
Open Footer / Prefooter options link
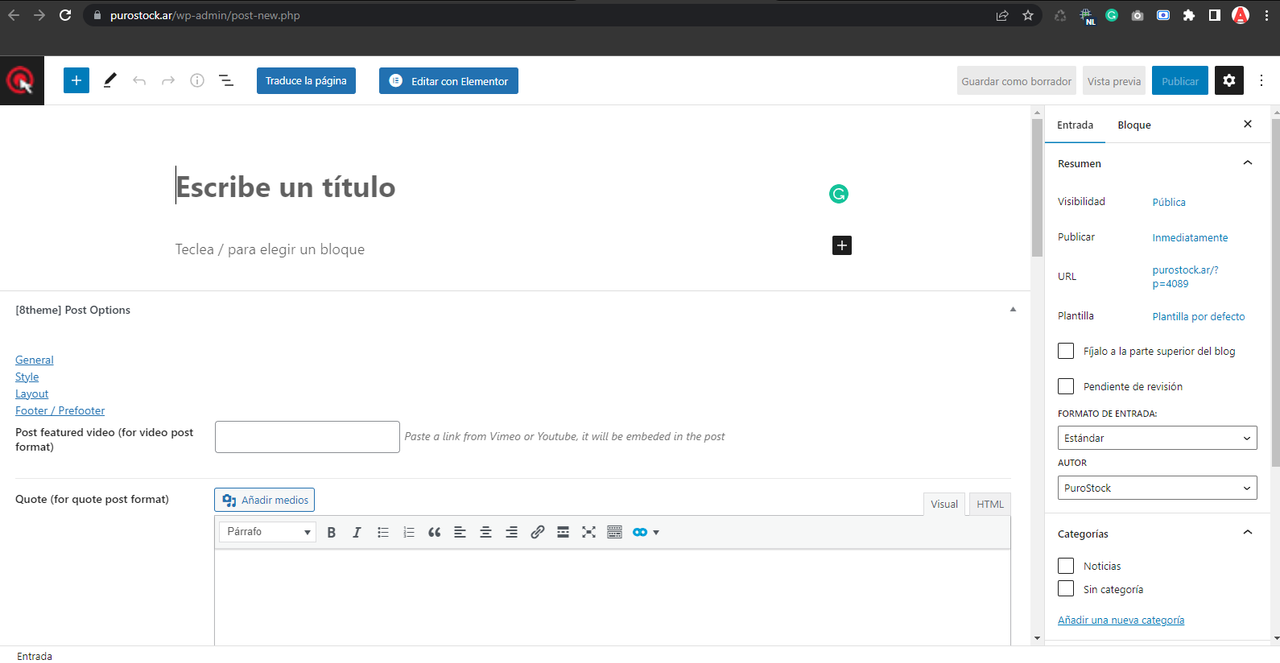coord(60,411)
